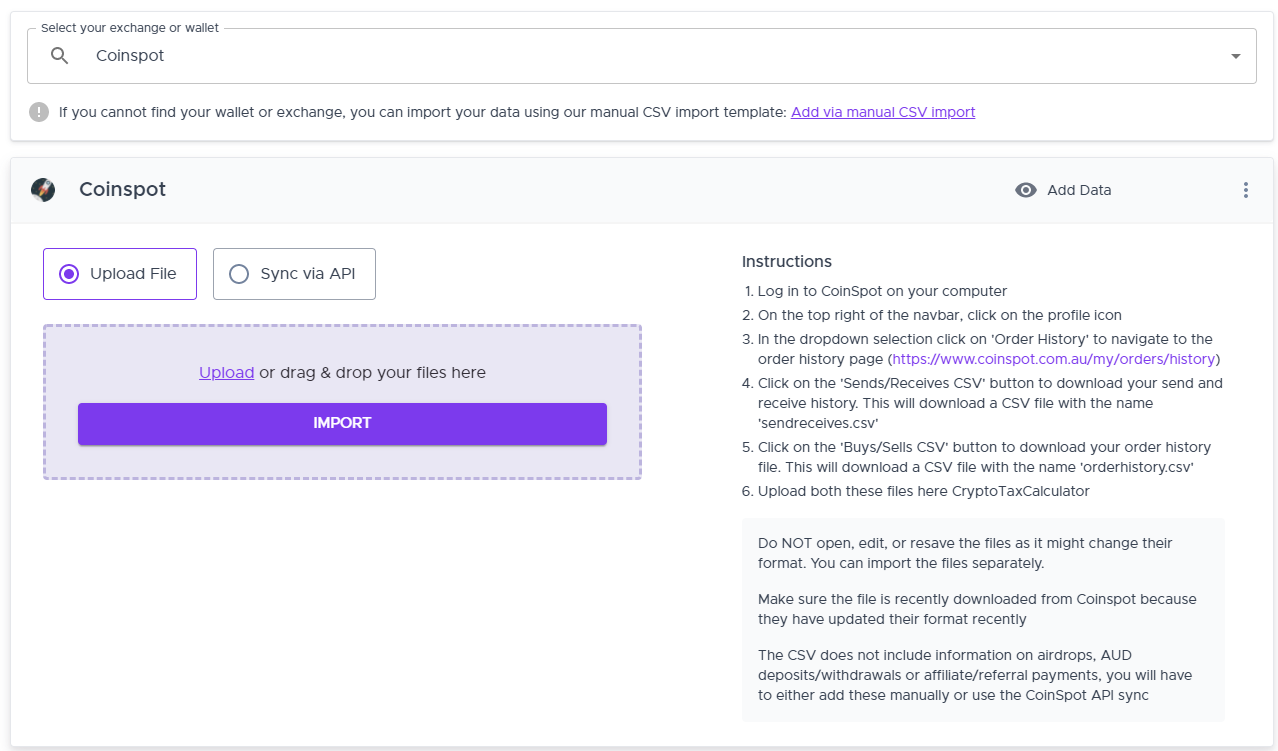Open the Add via manual CSV import link

click(882, 111)
